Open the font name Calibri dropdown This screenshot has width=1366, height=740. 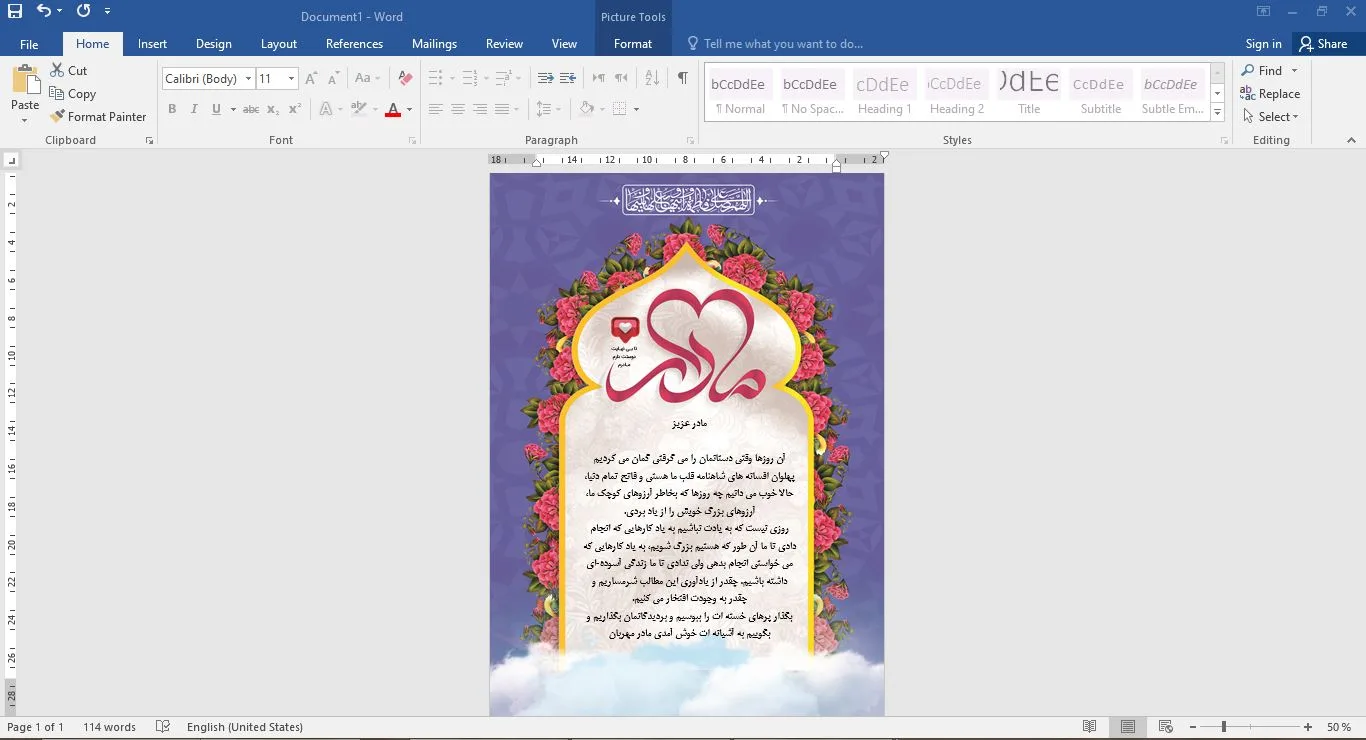pyautogui.click(x=248, y=79)
